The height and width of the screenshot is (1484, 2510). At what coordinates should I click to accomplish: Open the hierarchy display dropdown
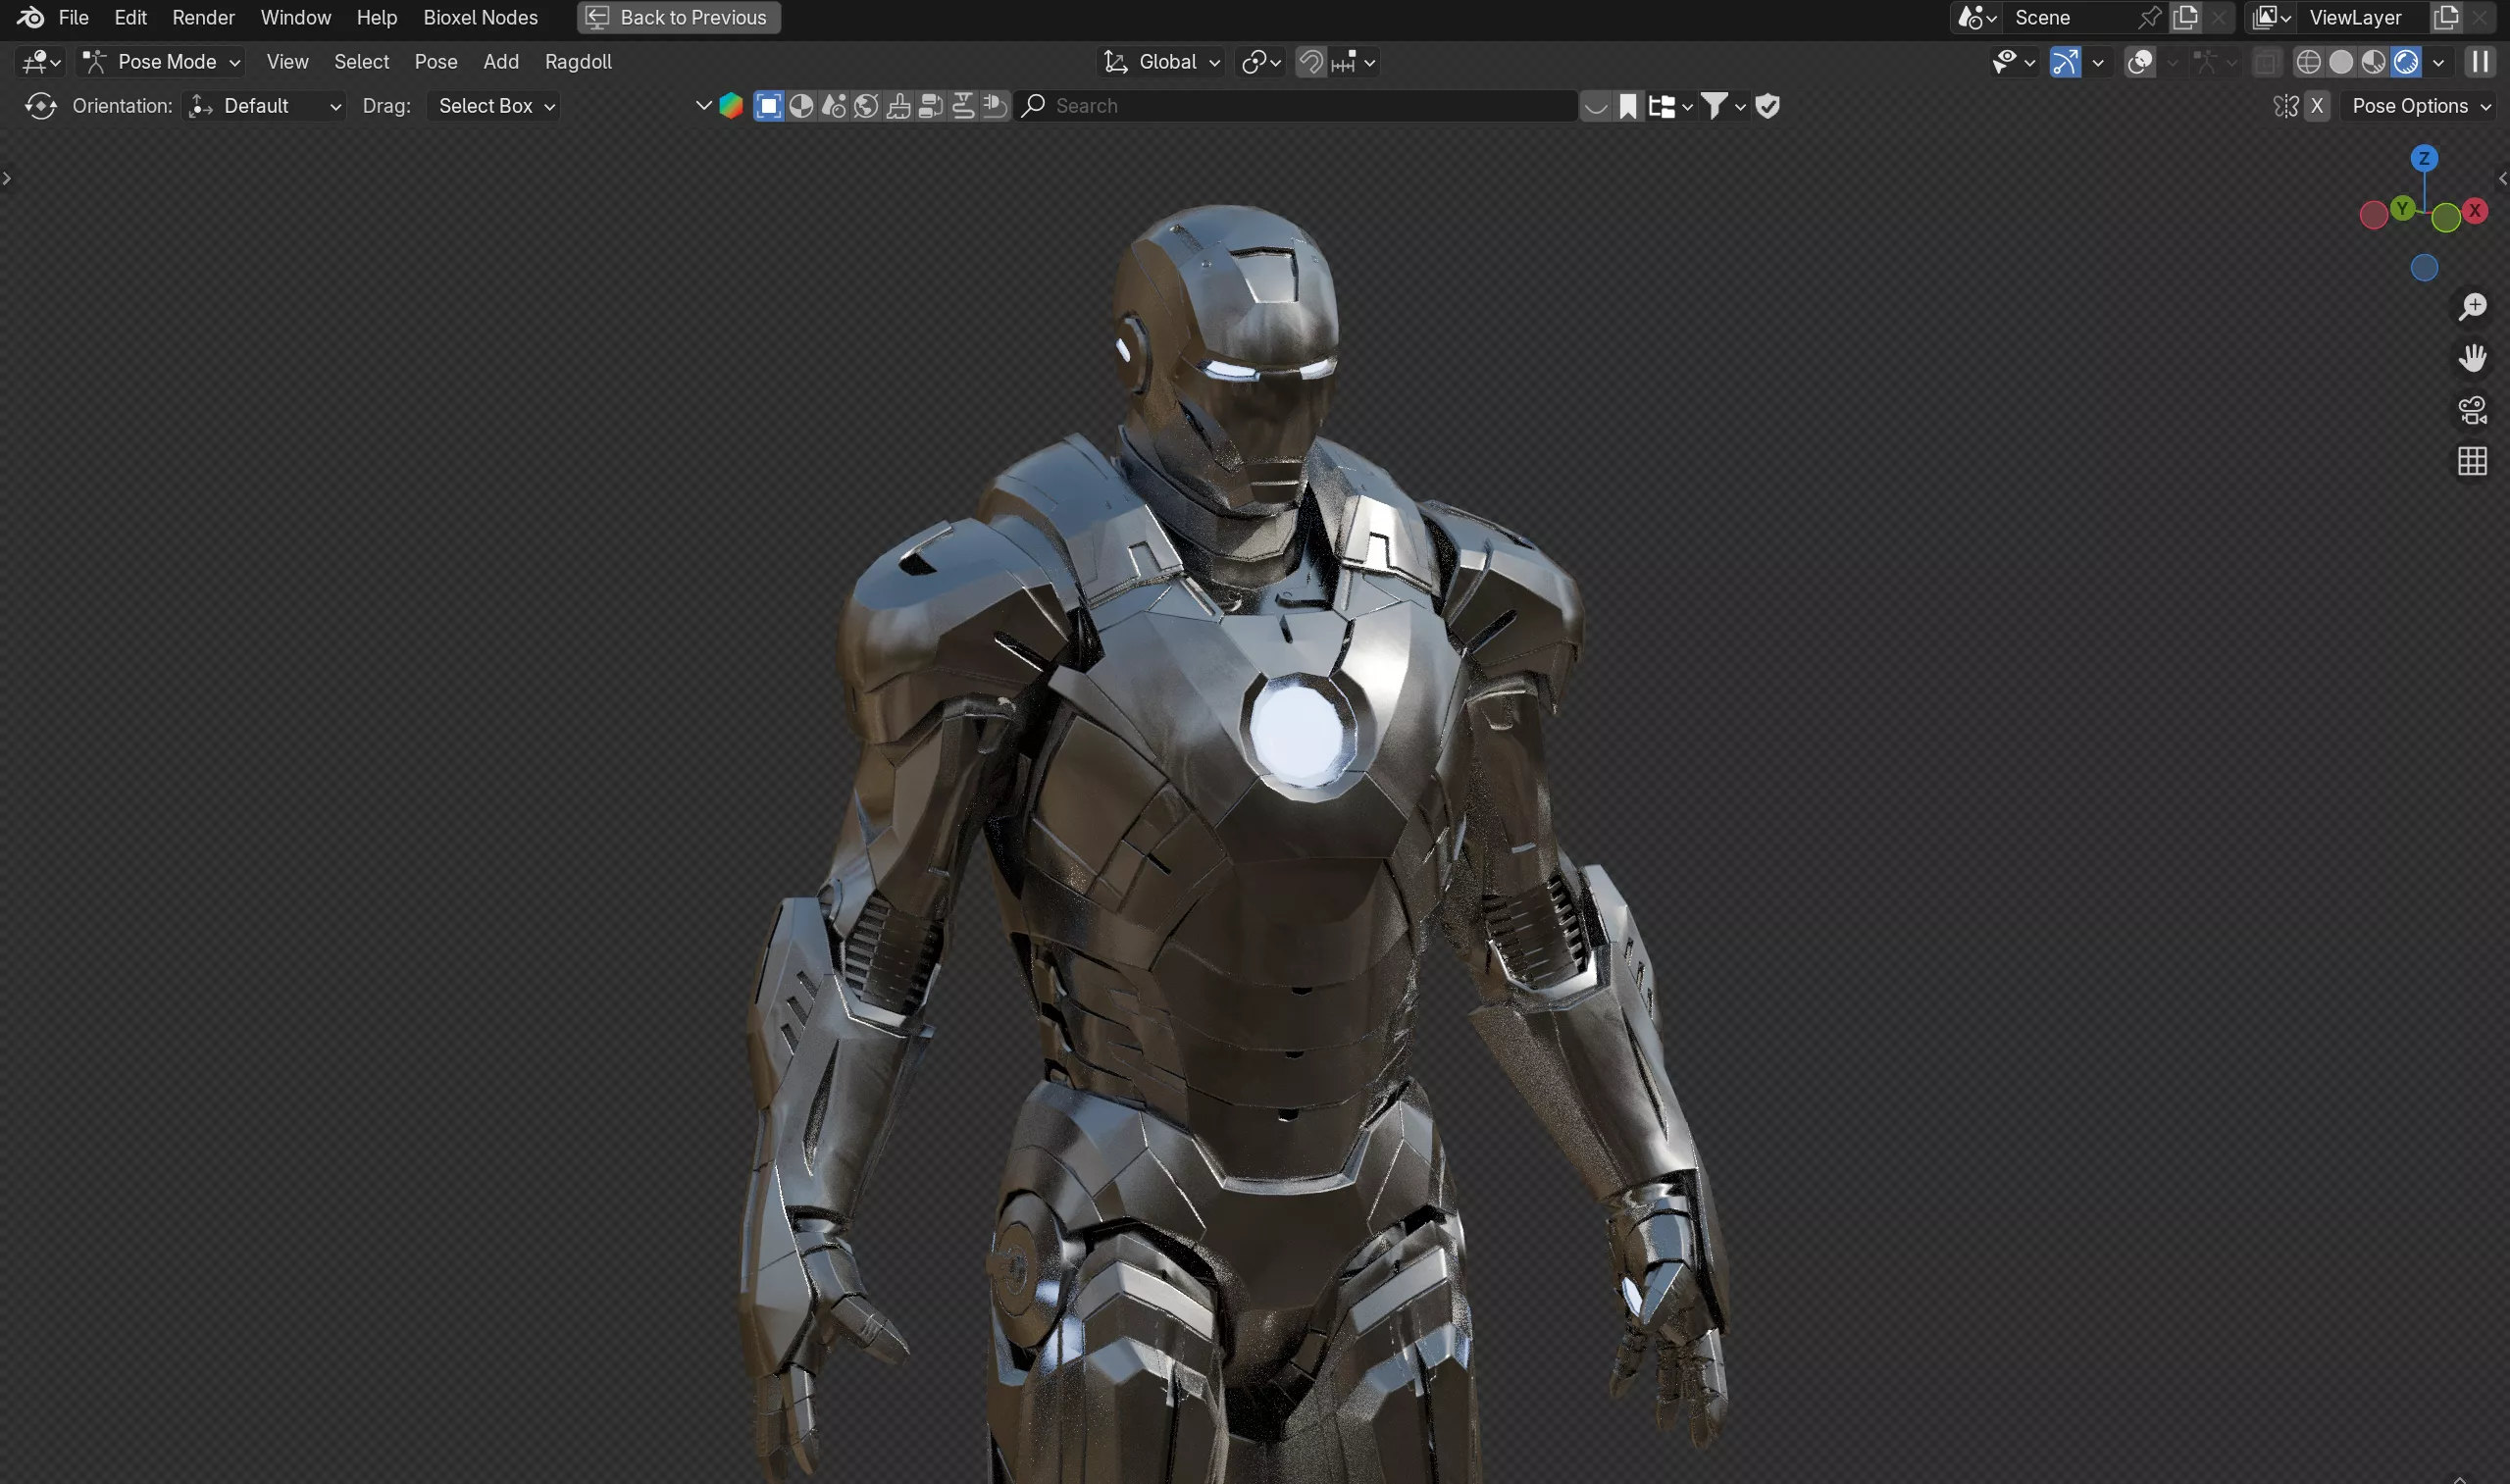click(x=1670, y=106)
